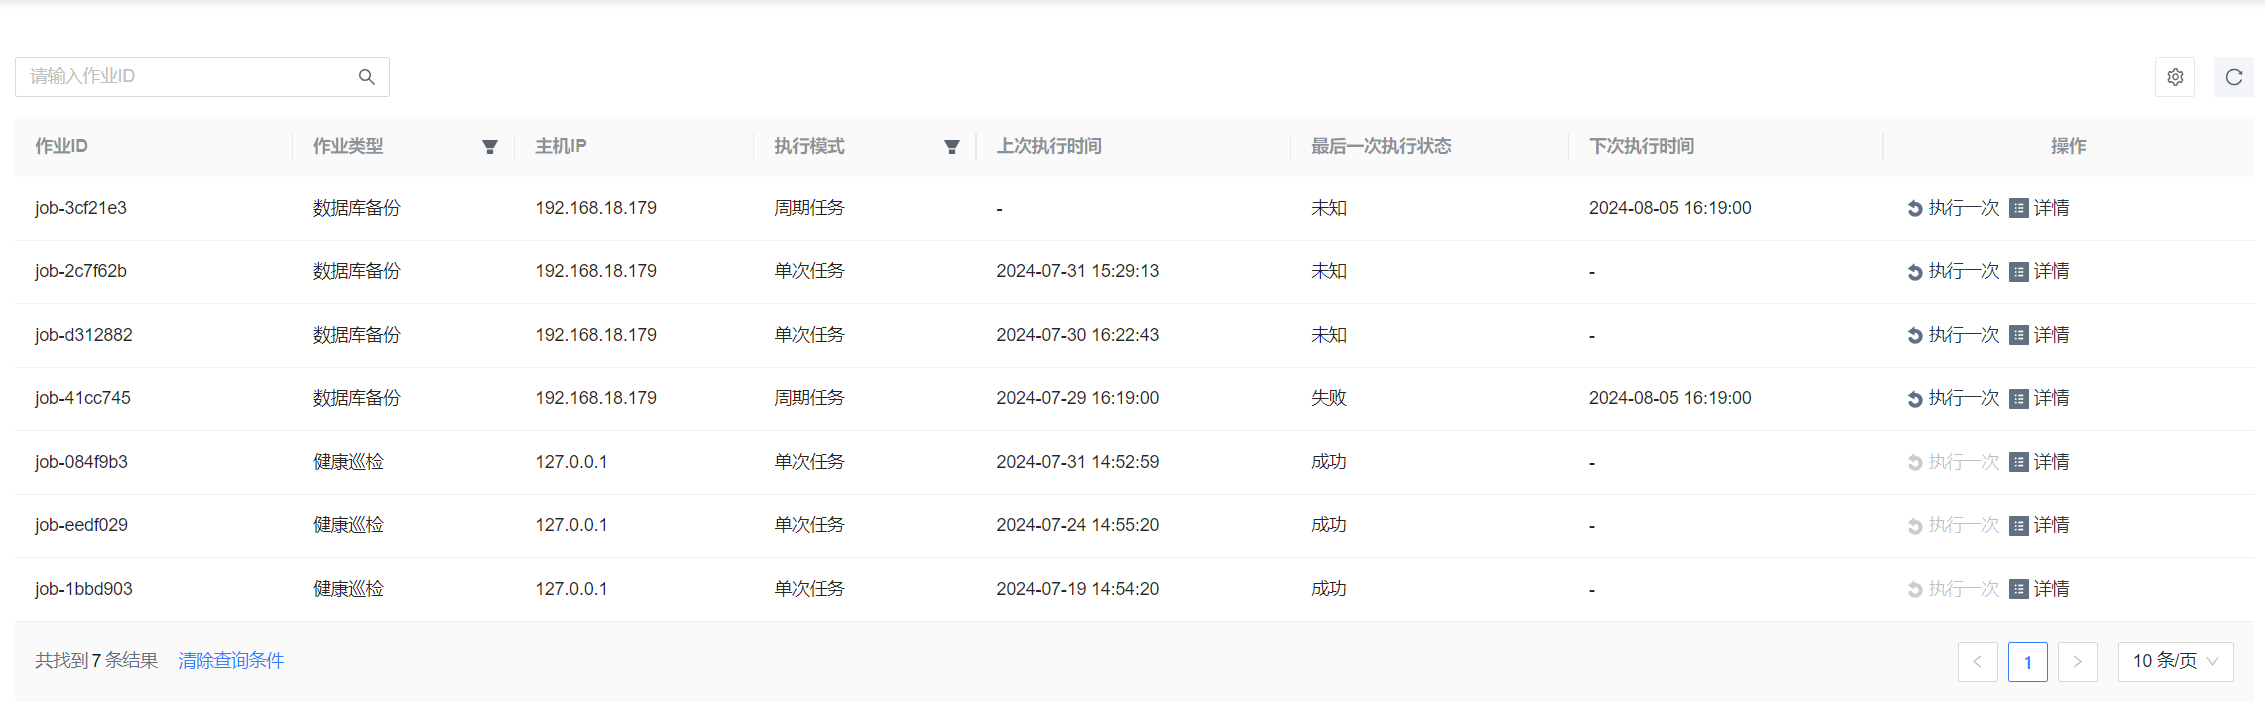
Task: Select job ID job-41cc745
Action: [x=83, y=398]
